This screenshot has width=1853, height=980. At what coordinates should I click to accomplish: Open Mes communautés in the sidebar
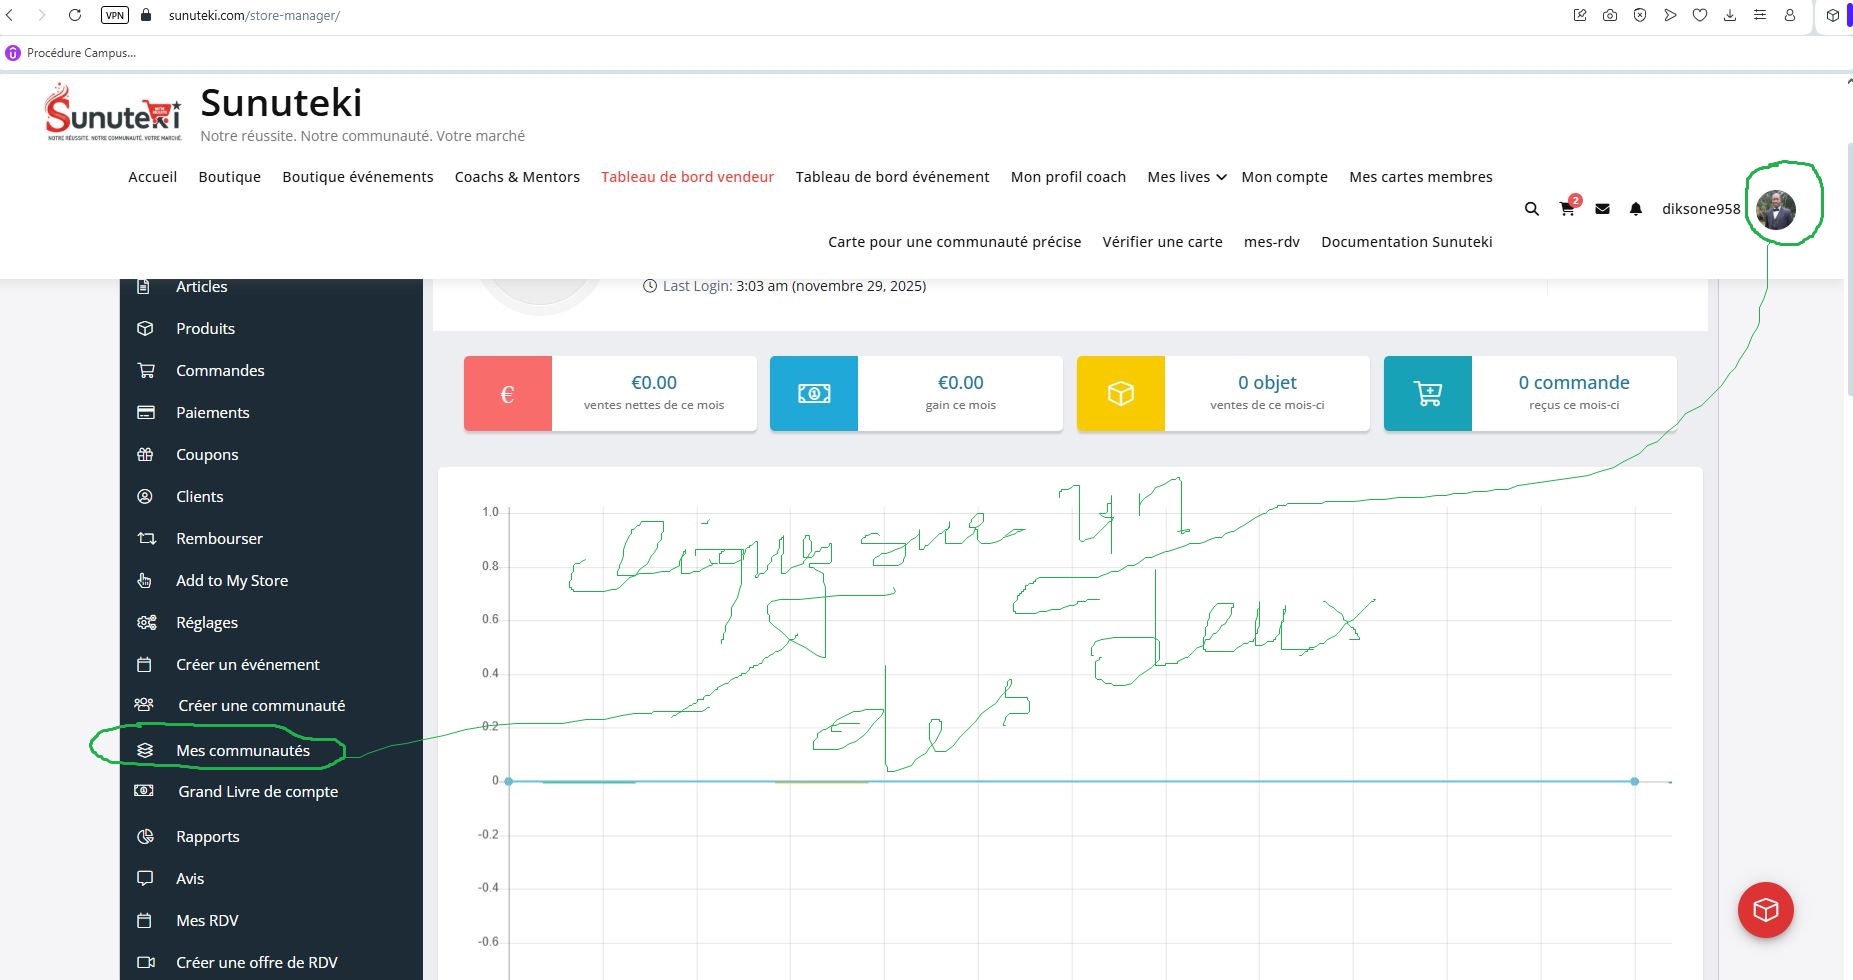point(242,750)
